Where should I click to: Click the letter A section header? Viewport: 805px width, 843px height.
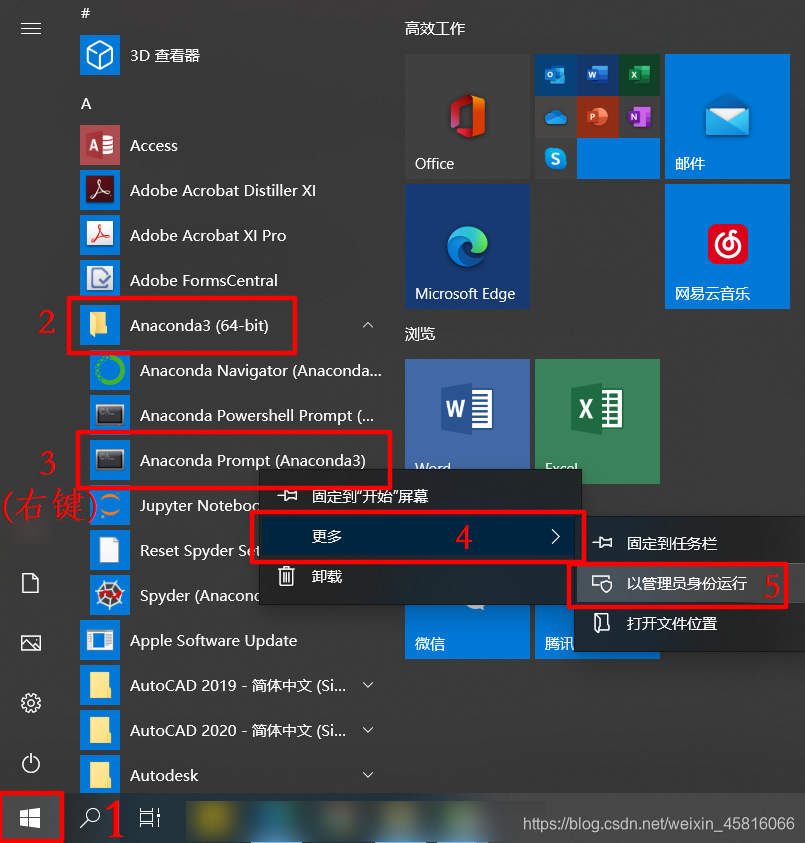86,104
